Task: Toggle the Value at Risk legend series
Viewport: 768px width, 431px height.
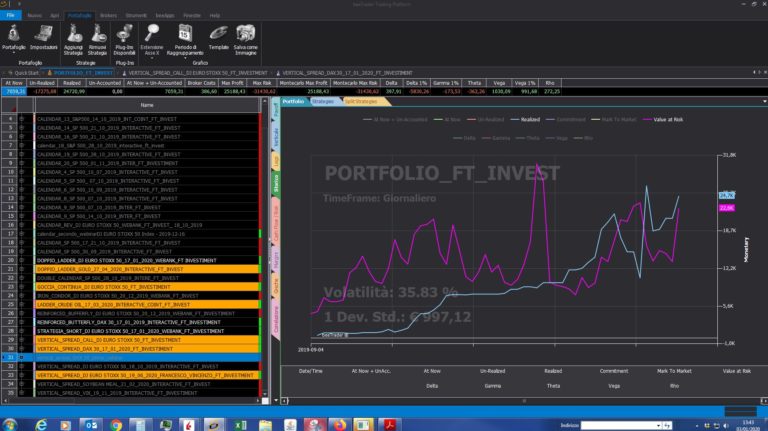Action: 663,120
